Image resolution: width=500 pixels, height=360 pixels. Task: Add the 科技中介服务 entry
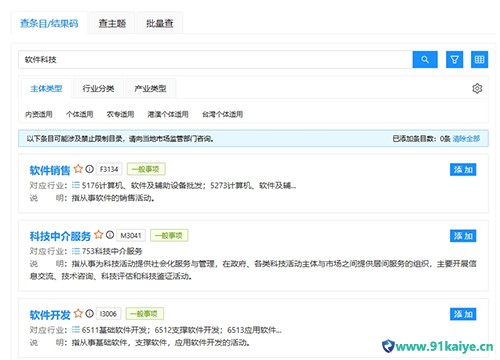coord(463,236)
